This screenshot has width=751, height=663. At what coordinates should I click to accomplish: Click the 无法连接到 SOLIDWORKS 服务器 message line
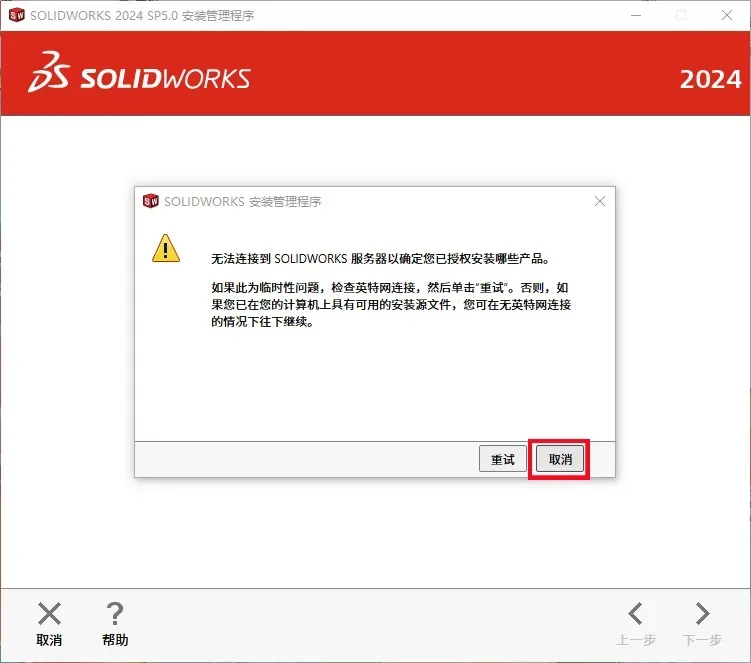point(380,259)
